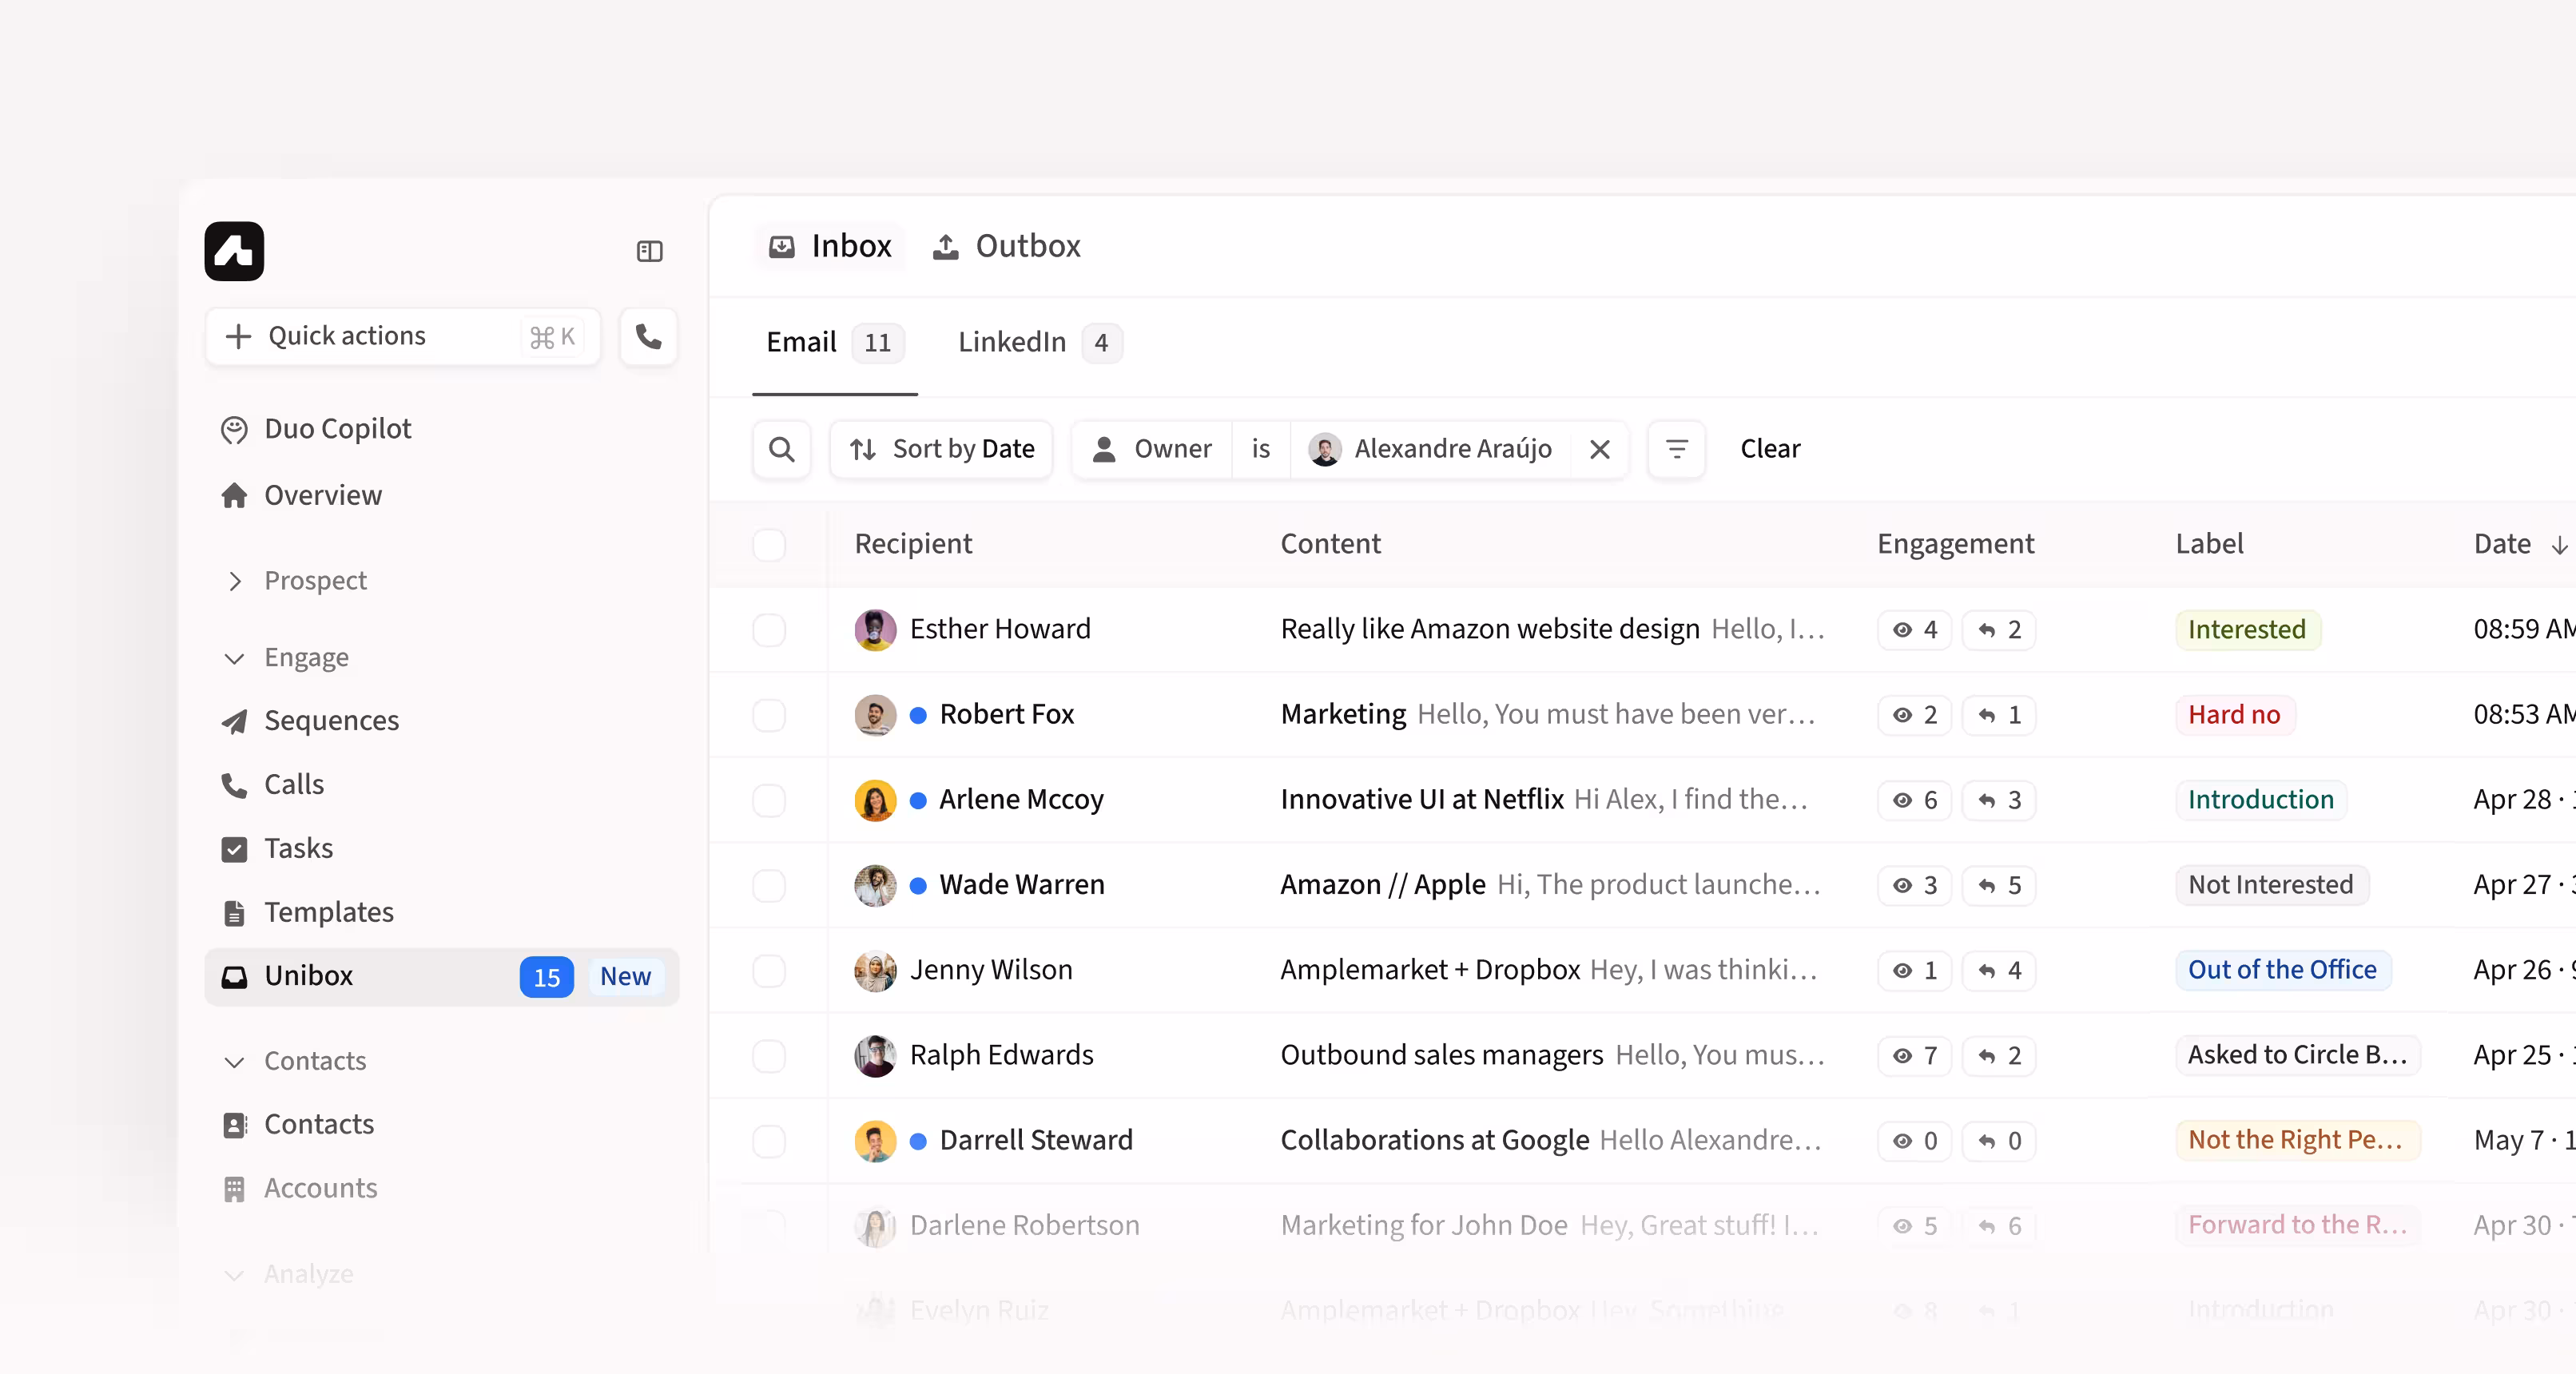
Task: Open Calls in sidebar
Action: click(272, 784)
